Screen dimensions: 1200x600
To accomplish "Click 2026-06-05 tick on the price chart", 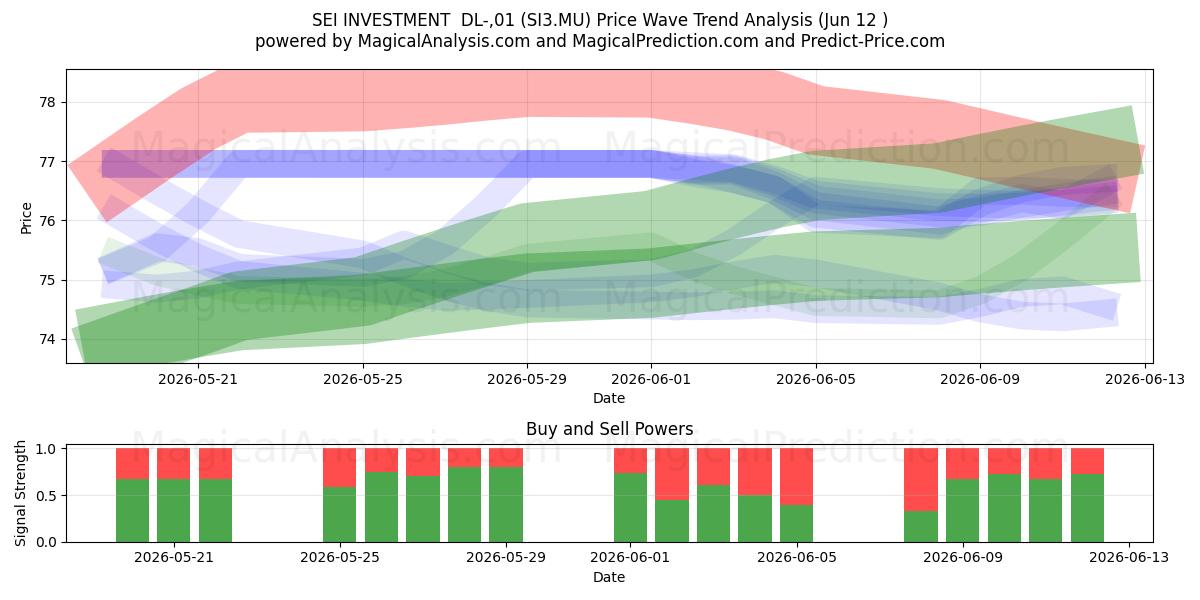I will tap(816, 379).
